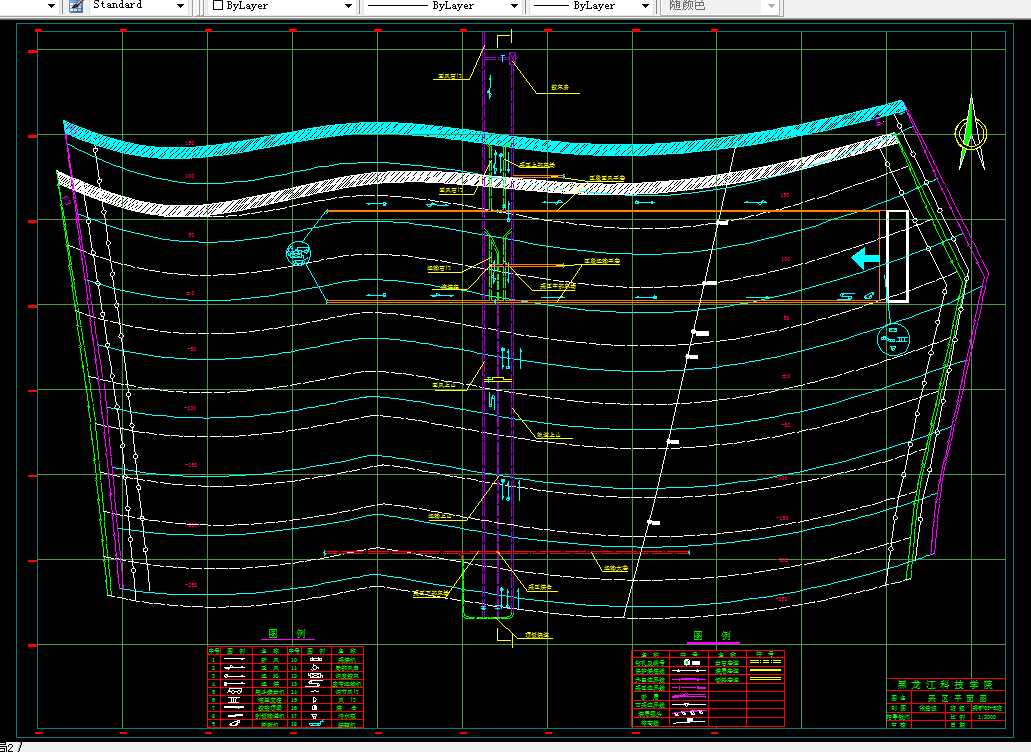Select the red-bordered left legend table
The height and width of the screenshot is (752, 1031).
(x=285, y=687)
